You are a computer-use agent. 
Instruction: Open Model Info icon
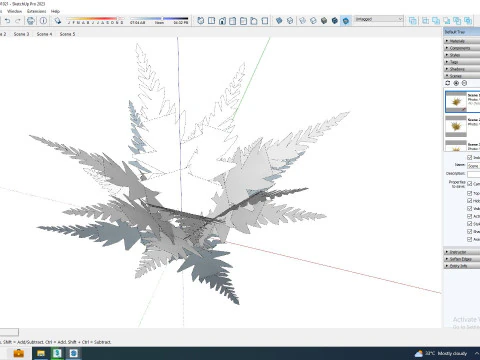[43, 21]
